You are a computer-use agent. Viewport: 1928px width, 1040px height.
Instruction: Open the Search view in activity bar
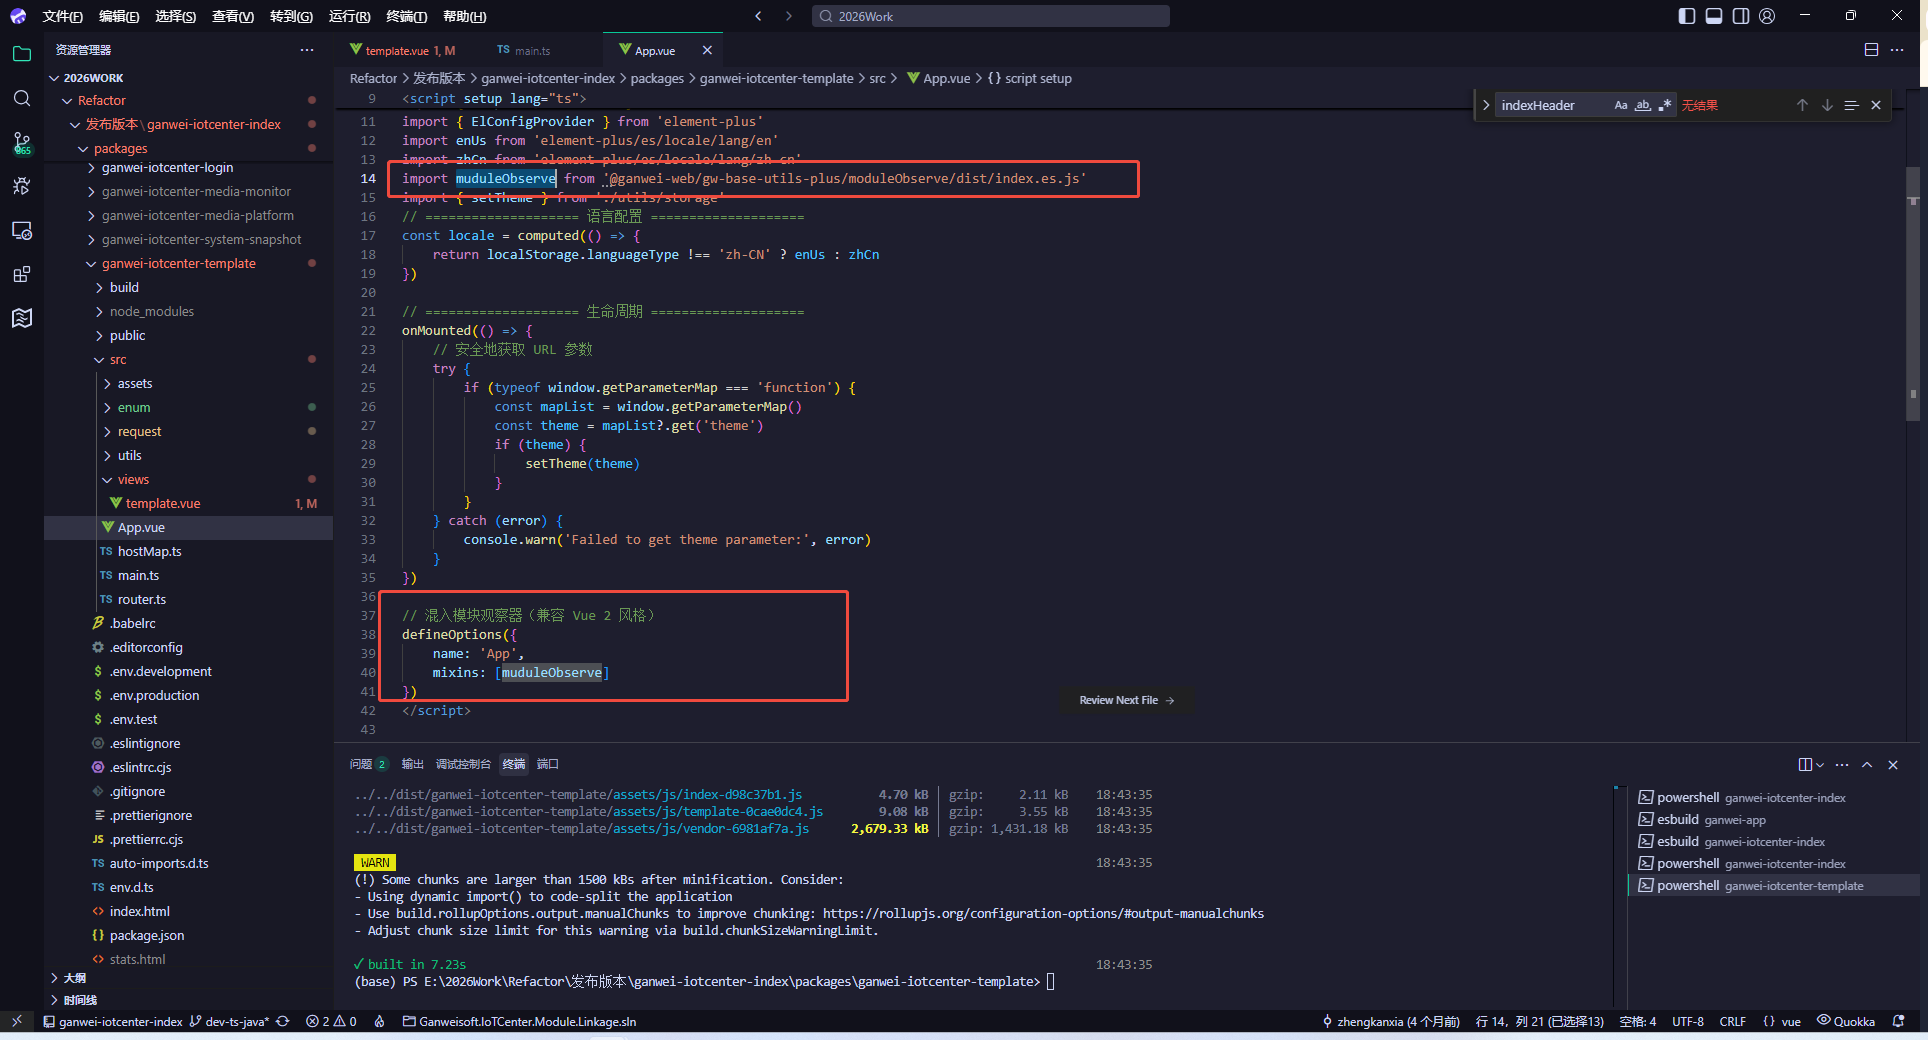pos(22,98)
